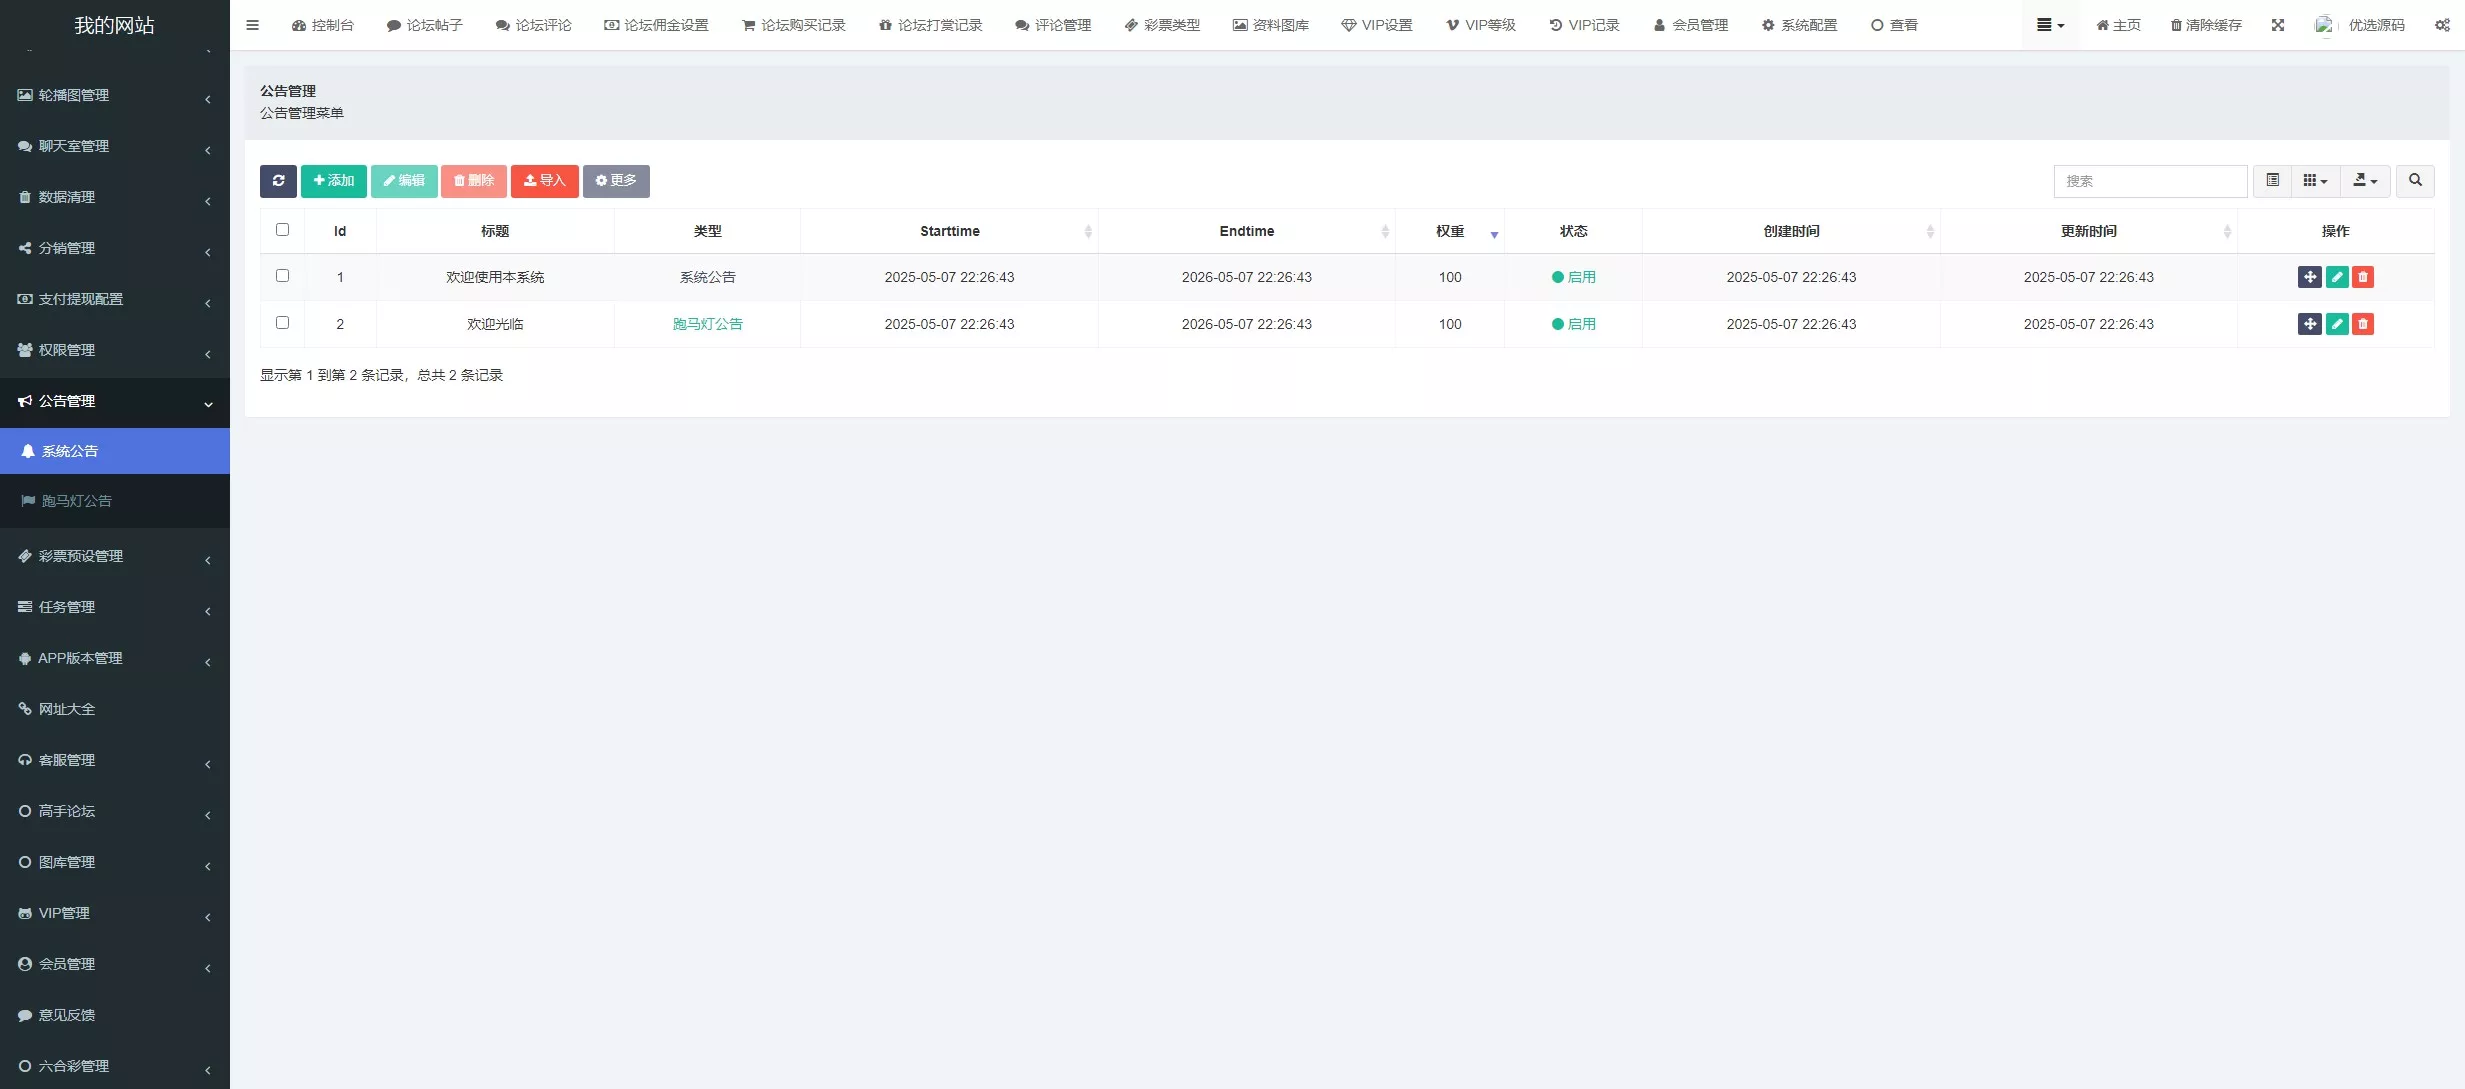This screenshot has height=1089, width=2465.
Task: Open the 跑马灯公告 sidebar submenu item
Action: (76, 501)
